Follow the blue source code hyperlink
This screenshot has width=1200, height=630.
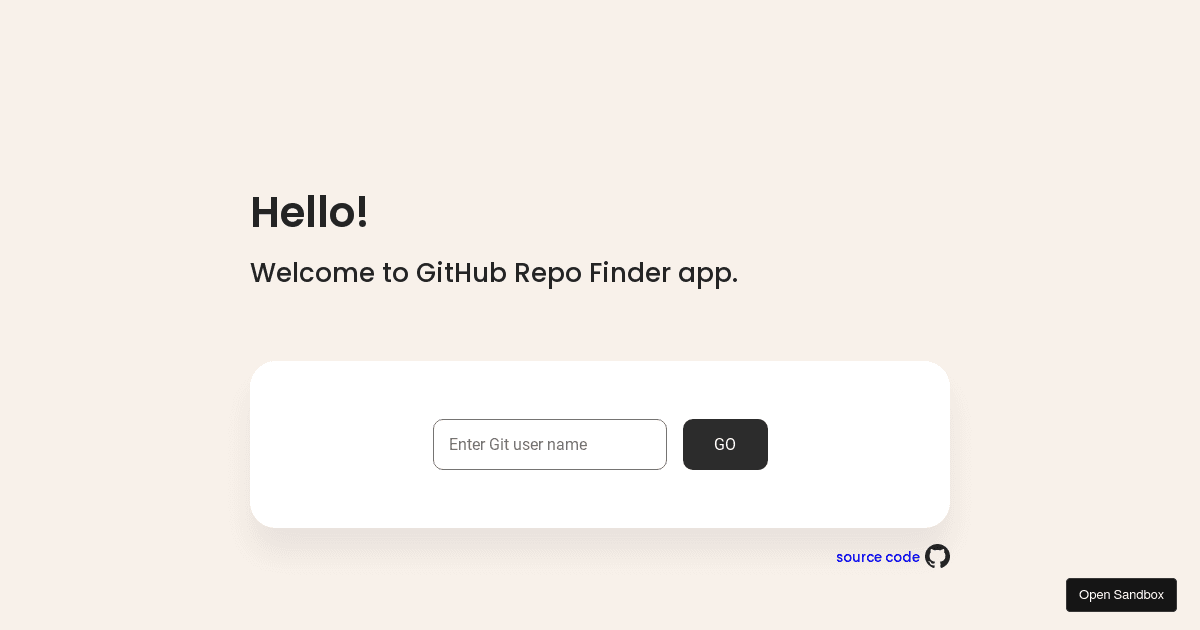877,557
